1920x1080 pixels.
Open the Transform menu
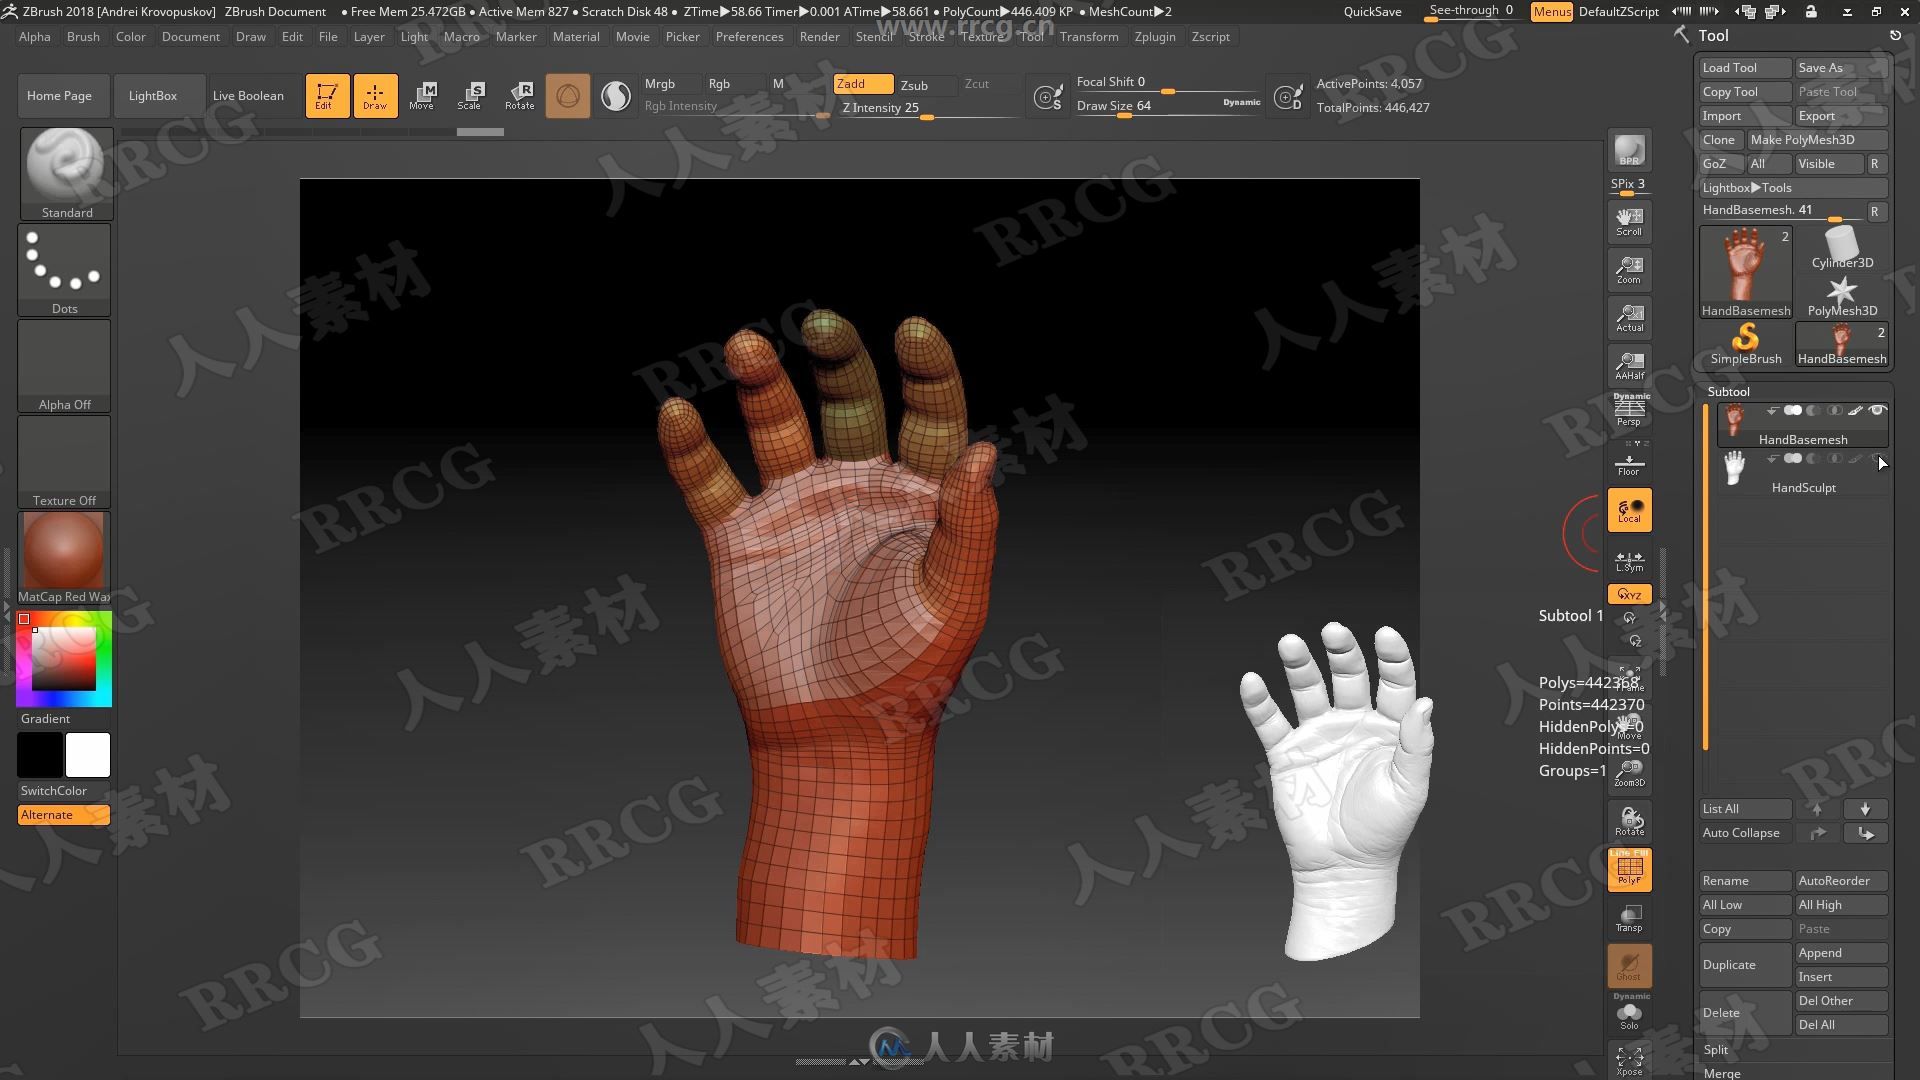(x=1089, y=36)
